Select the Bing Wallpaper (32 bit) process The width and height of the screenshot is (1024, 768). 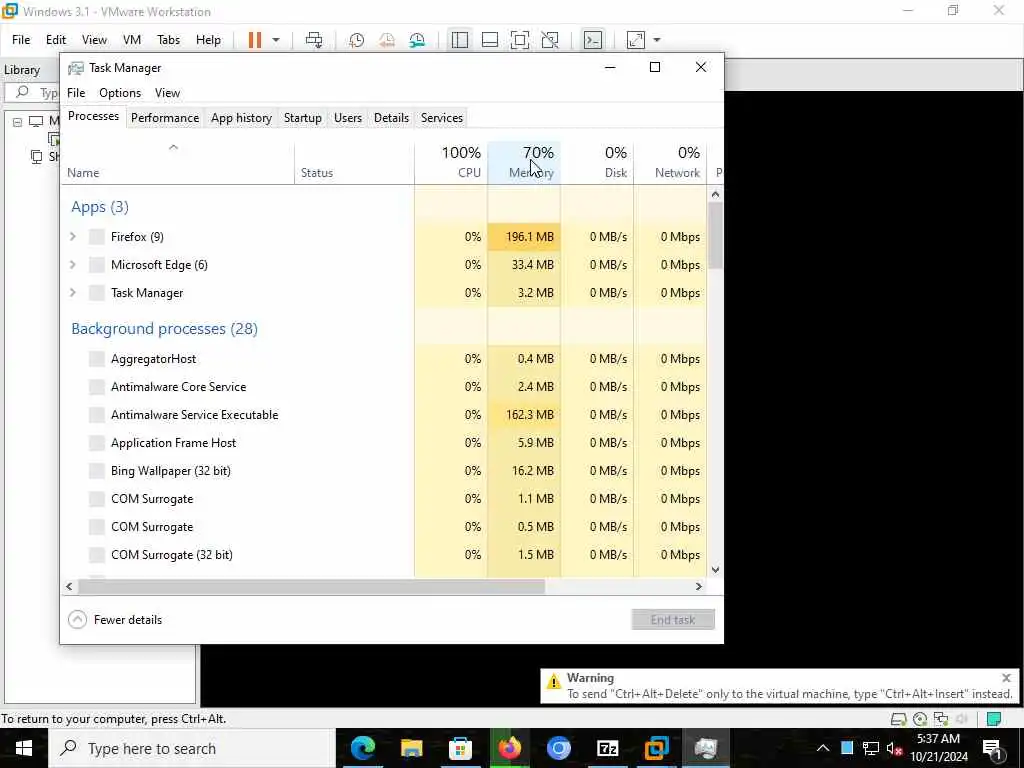[x=385, y=471]
